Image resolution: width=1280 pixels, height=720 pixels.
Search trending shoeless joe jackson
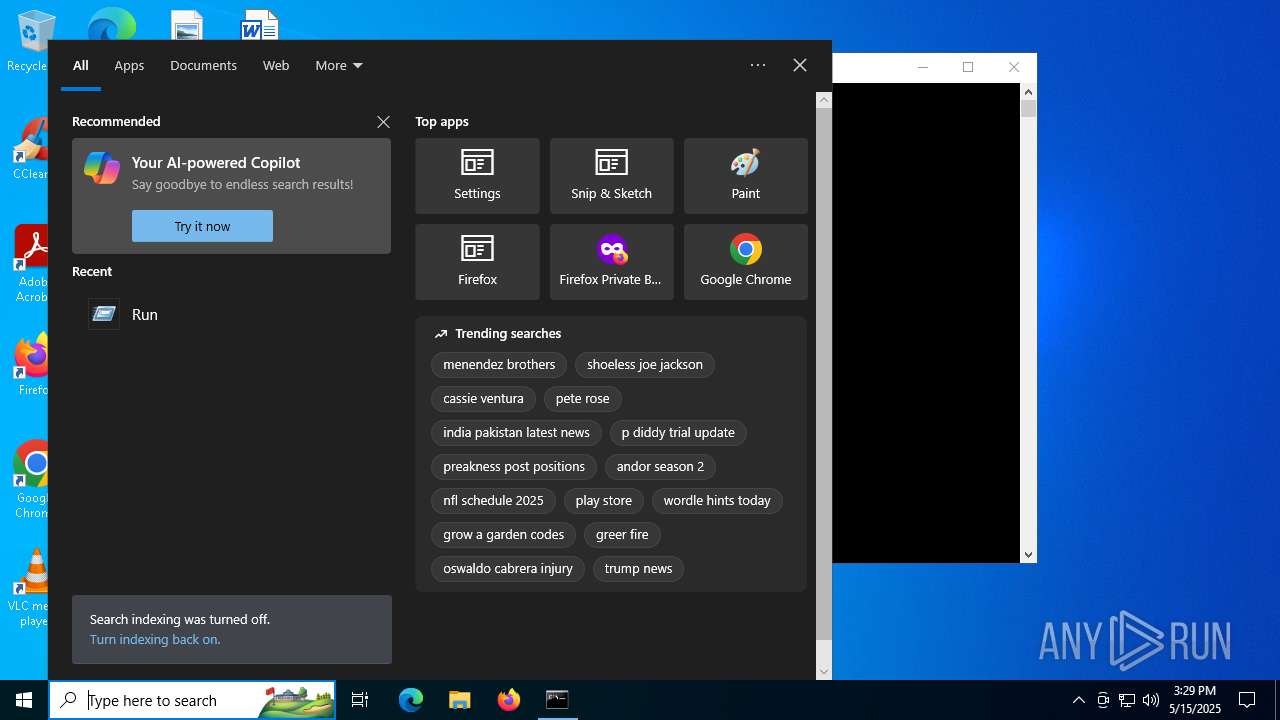click(x=645, y=364)
